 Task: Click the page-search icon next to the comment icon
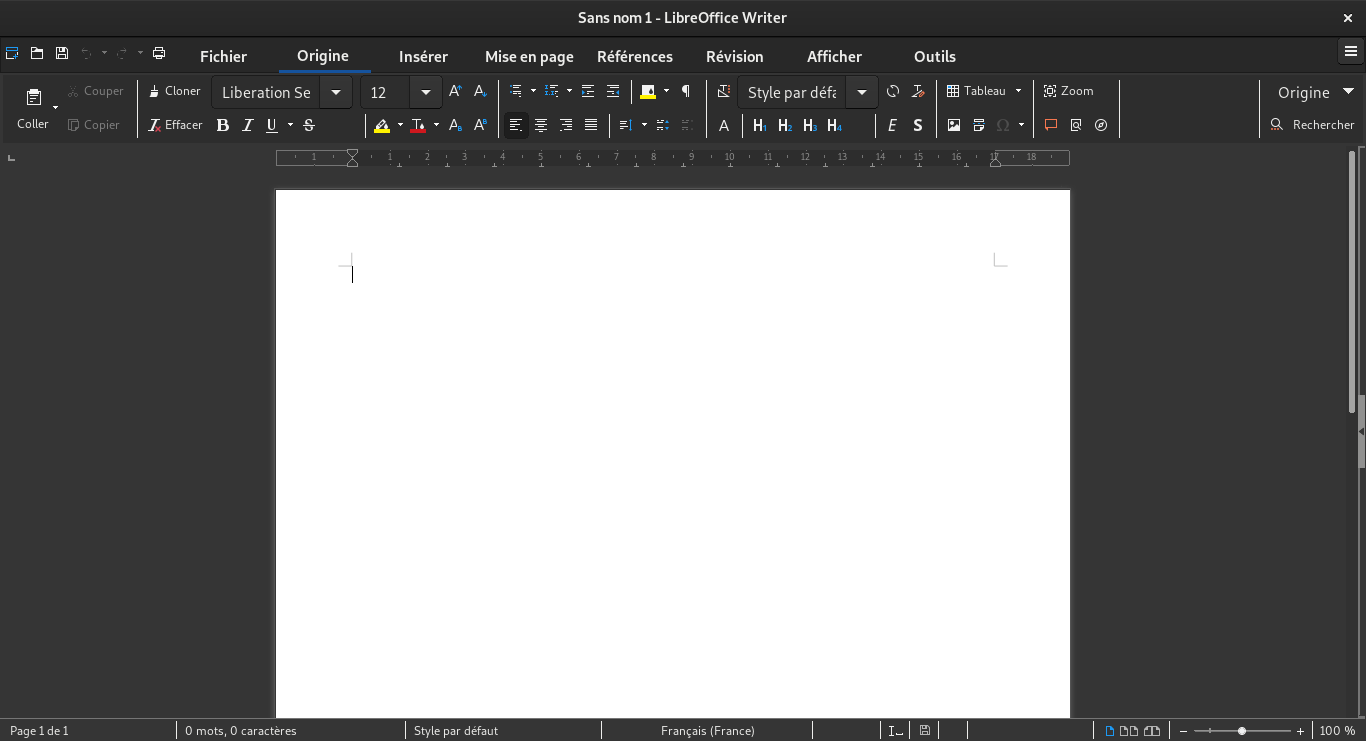click(x=1076, y=125)
